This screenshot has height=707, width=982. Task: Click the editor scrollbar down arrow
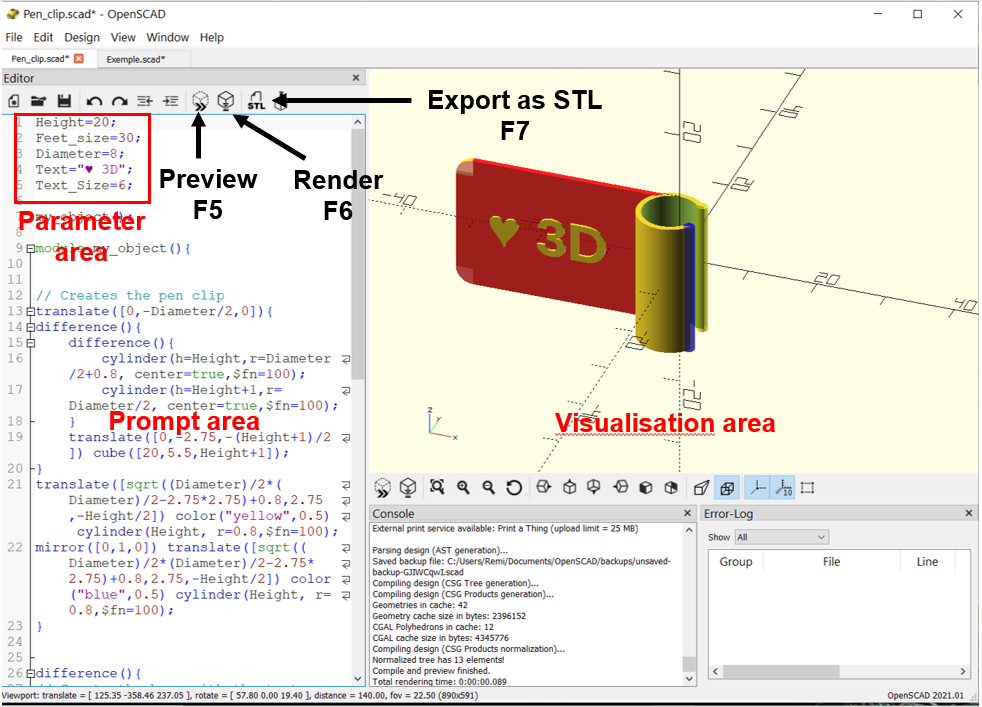pyautogui.click(x=358, y=678)
